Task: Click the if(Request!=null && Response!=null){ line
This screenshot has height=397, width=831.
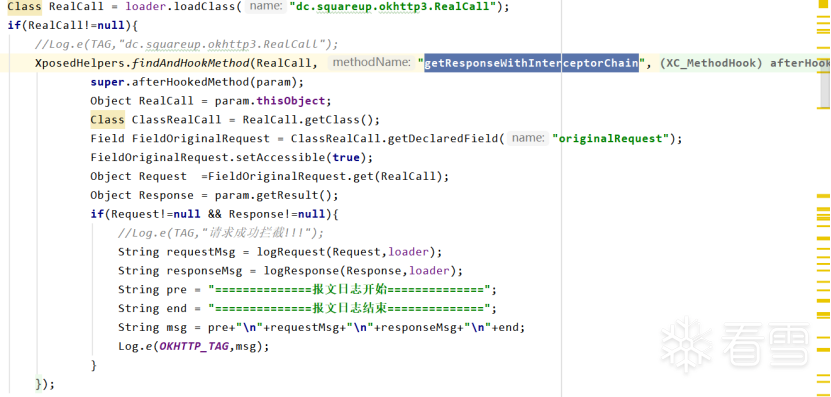Action: [x=215, y=214]
